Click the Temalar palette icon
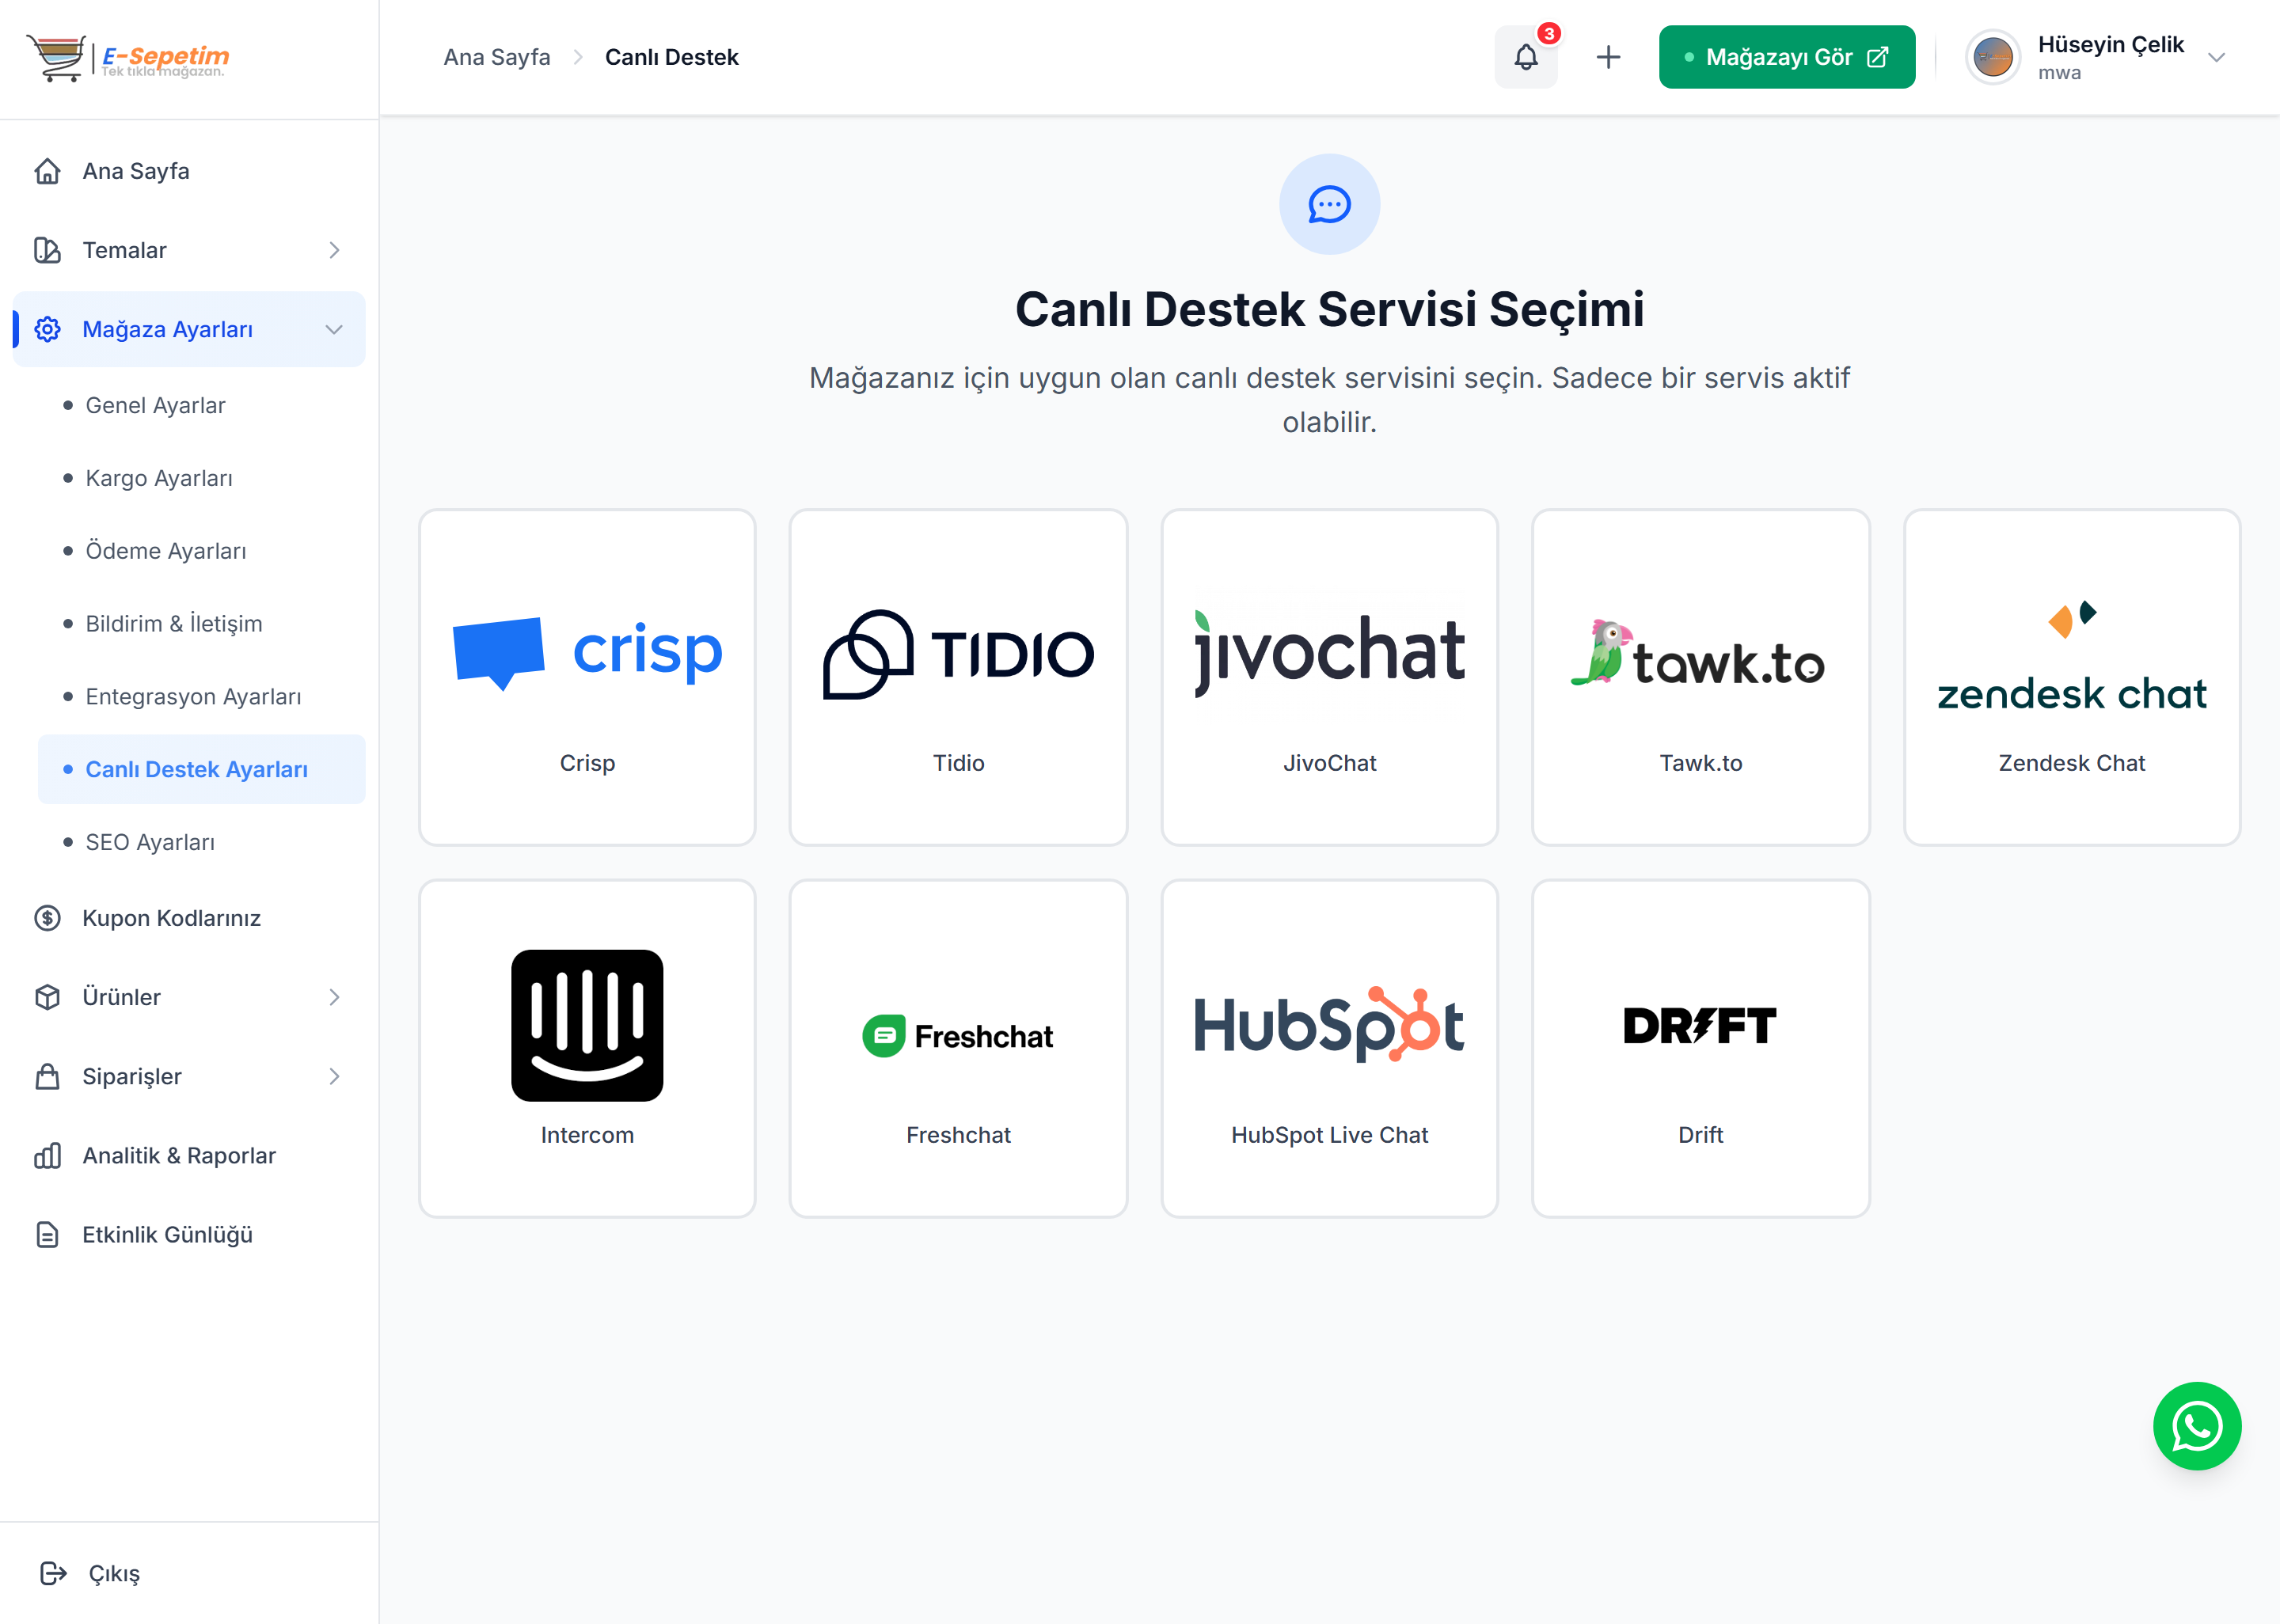This screenshot has width=2280, height=1624. tap(47, 250)
